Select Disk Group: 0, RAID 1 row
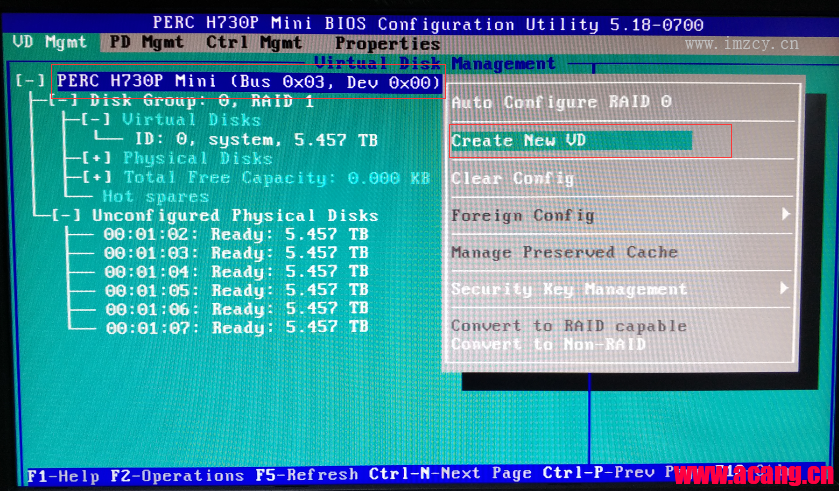Screen dimensions: 839x491 pos(202,101)
